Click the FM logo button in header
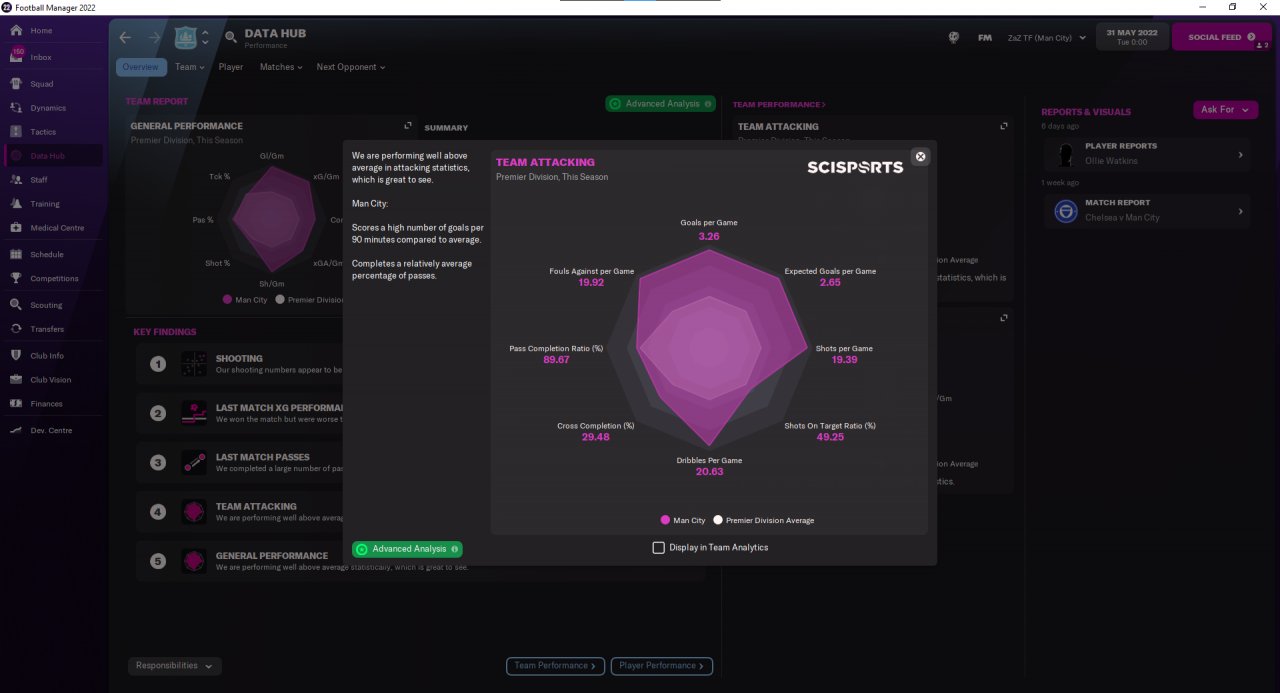The width and height of the screenshot is (1280, 693). pos(985,38)
